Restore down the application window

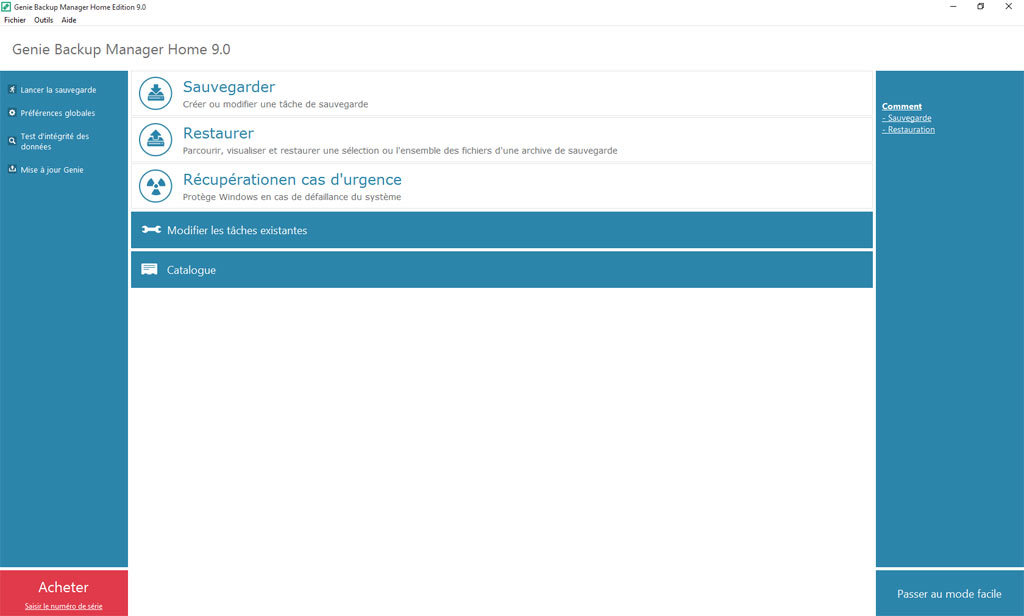(980, 7)
